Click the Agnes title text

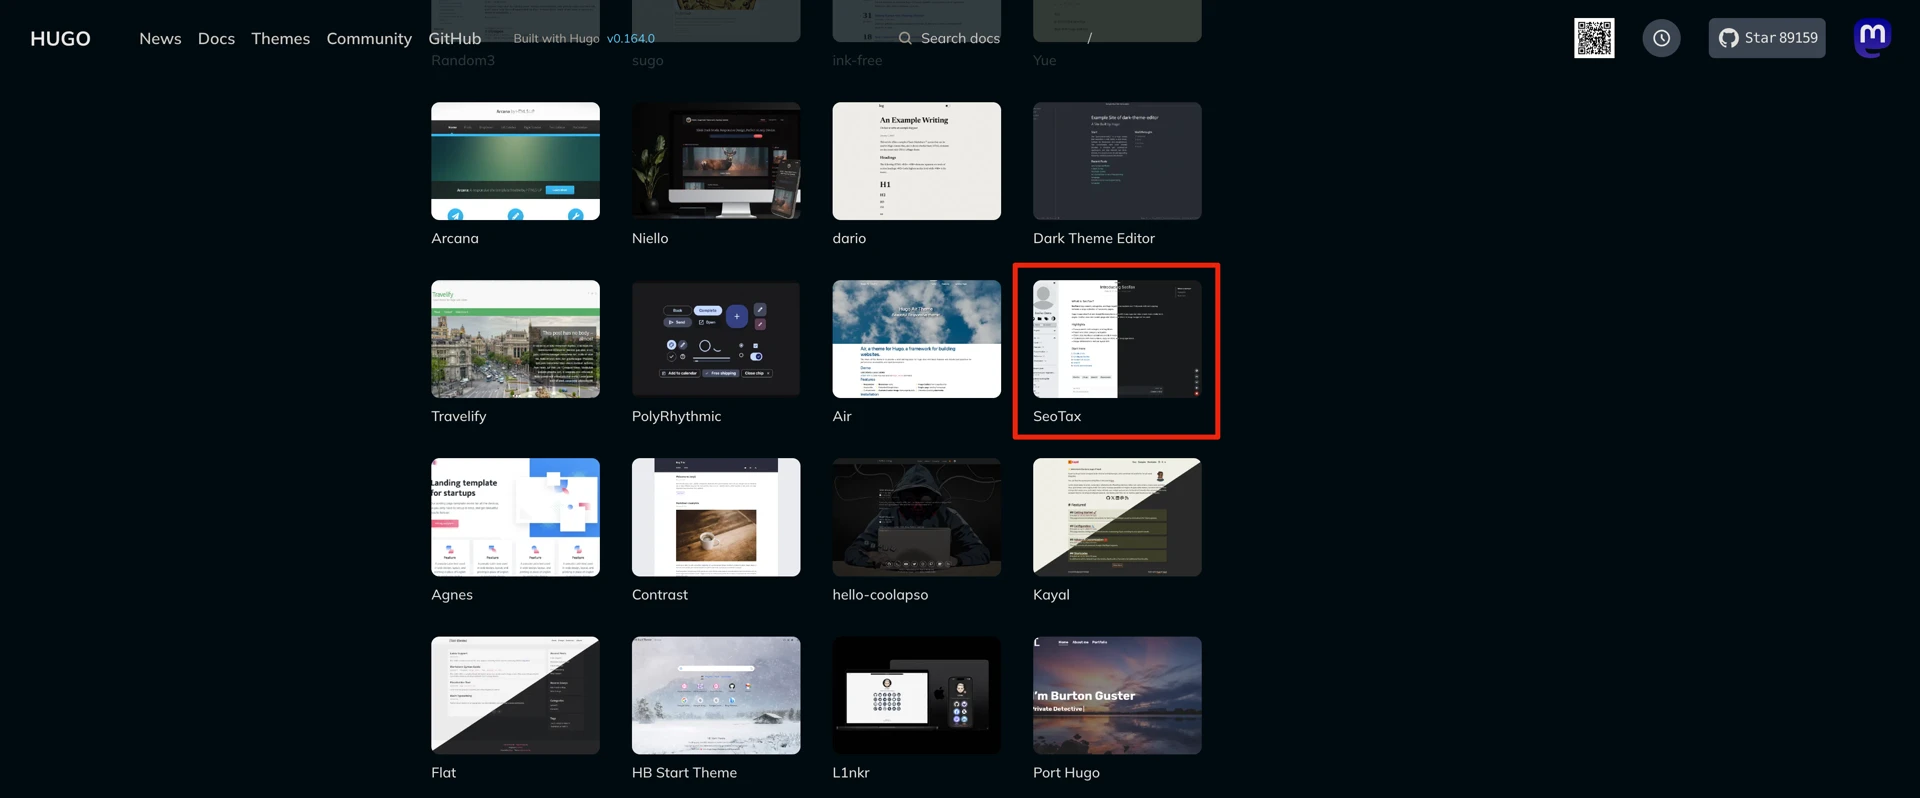pyautogui.click(x=452, y=594)
